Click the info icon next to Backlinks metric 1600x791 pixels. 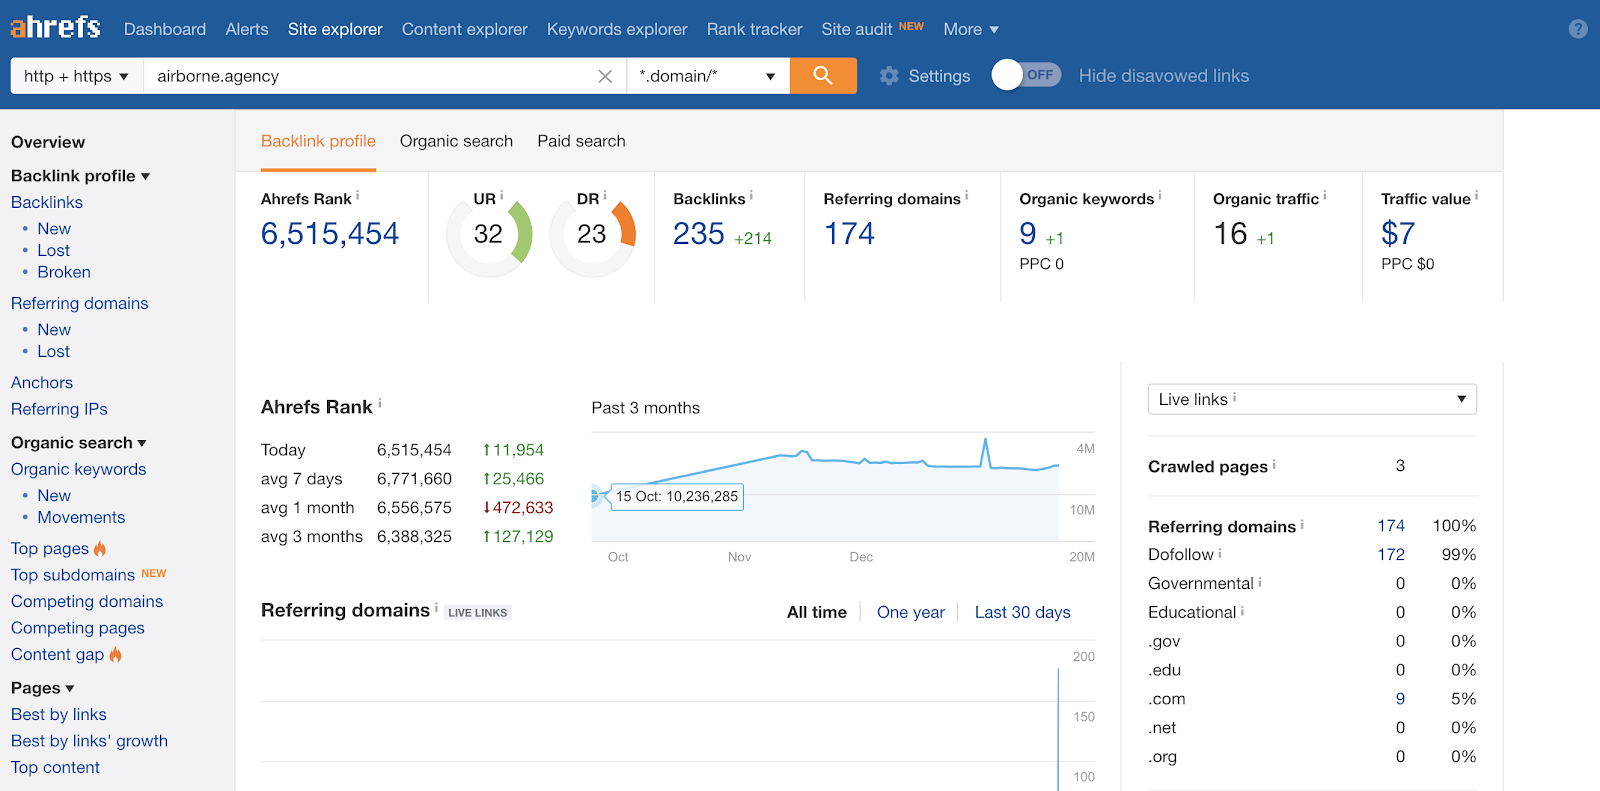pyautogui.click(x=751, y=196)
